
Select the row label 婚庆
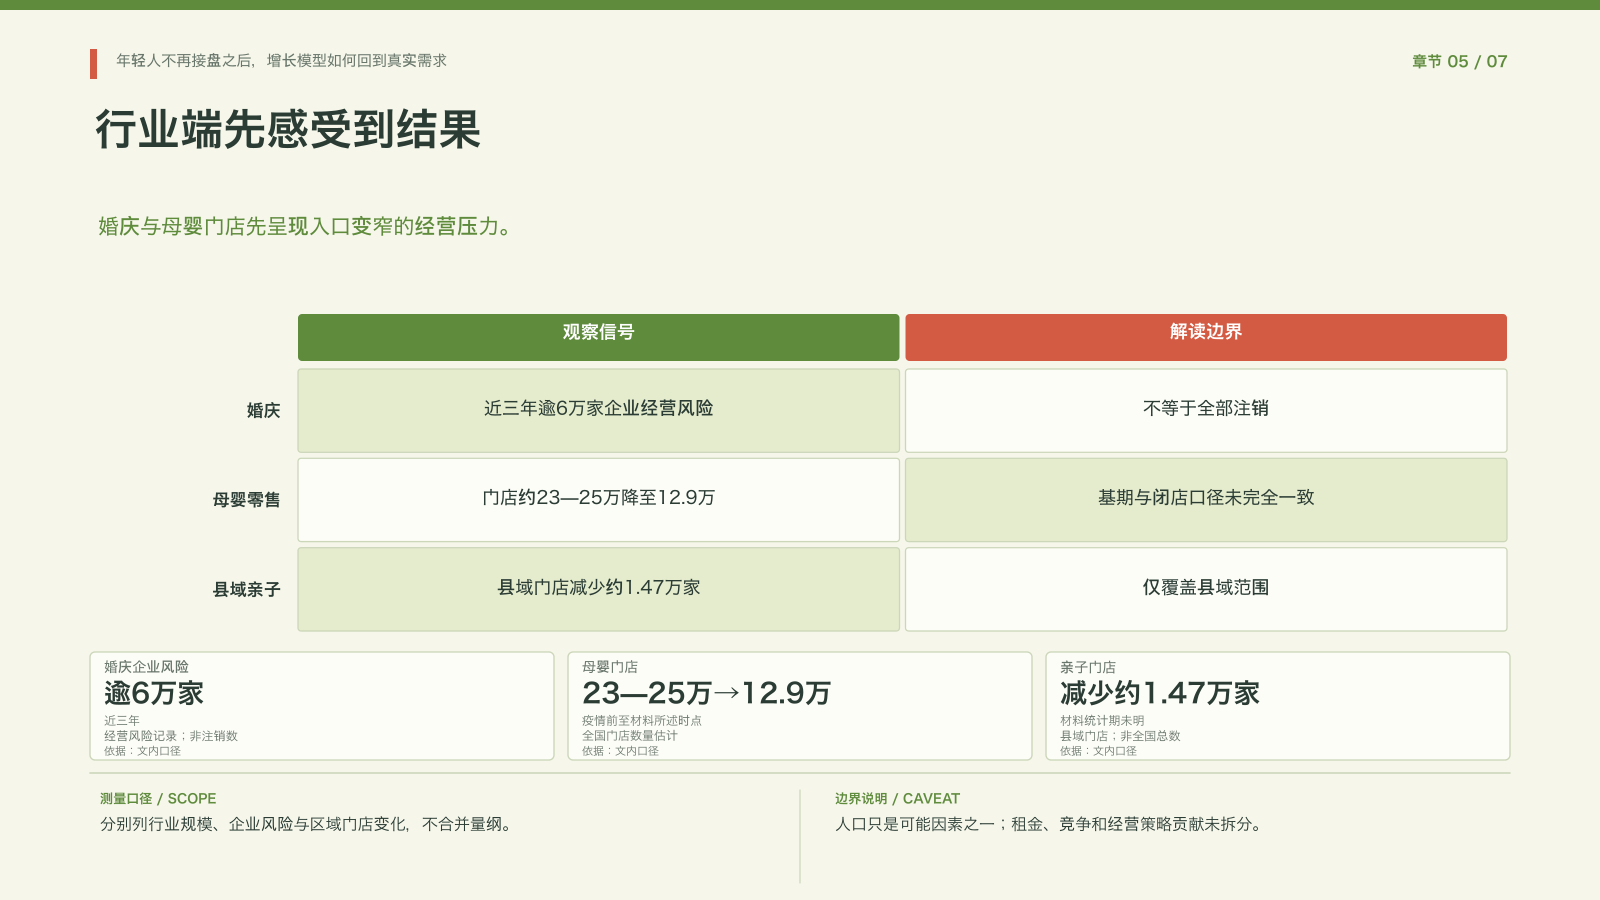click(x=263, y=410)
